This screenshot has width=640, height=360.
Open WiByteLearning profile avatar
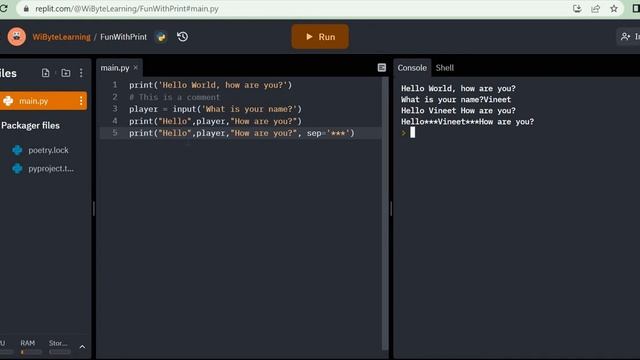17,37
